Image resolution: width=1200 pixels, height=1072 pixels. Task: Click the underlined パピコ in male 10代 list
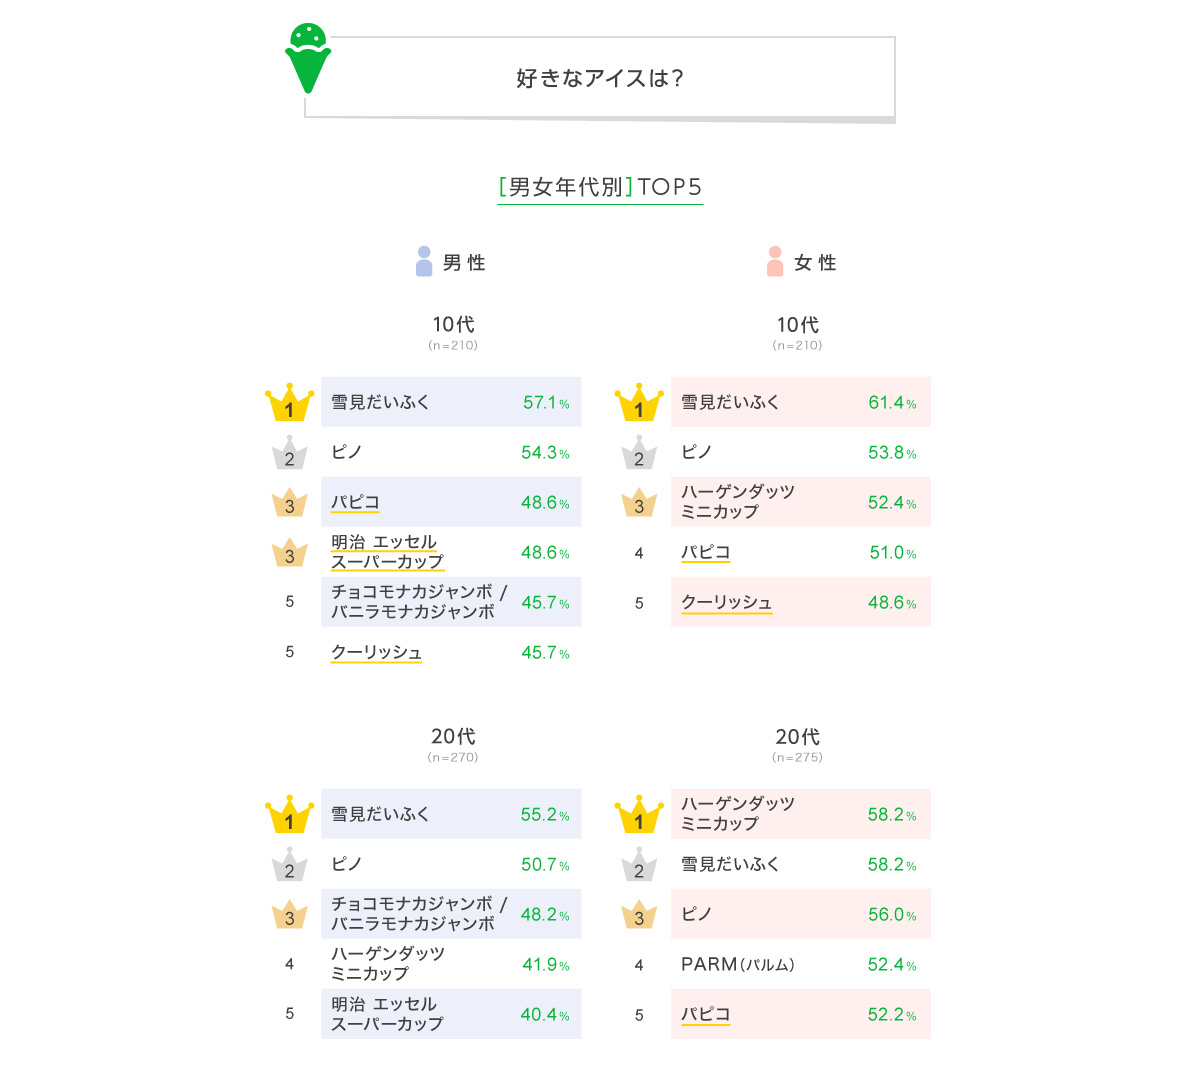[x=355, y=502]
